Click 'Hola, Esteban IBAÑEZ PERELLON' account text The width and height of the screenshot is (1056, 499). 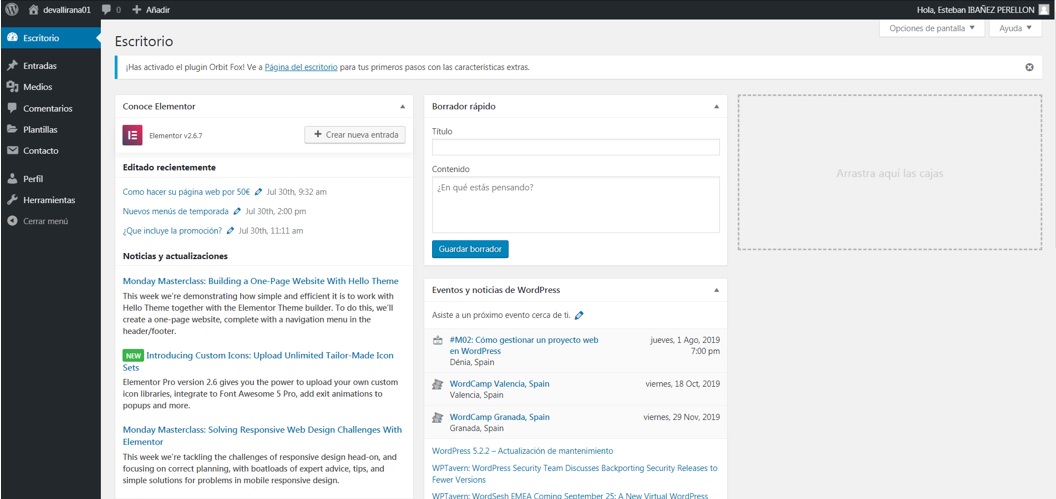click(975, 9)
